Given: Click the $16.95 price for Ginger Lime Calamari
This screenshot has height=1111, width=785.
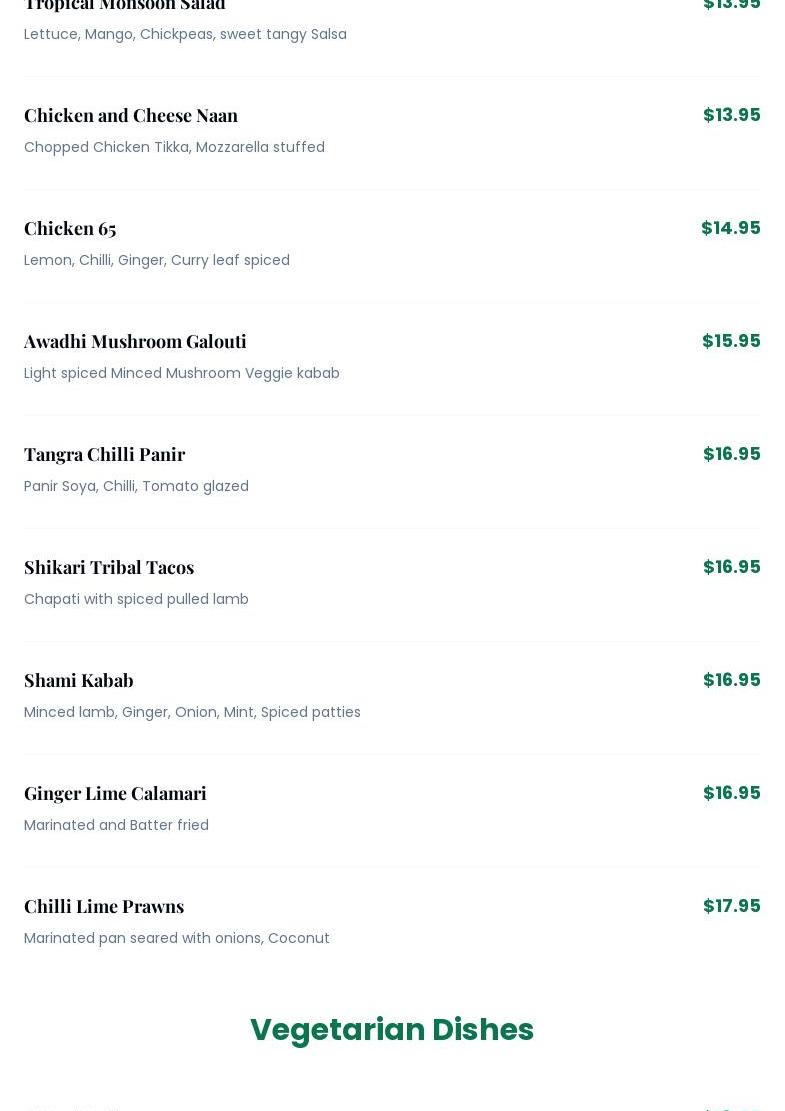Looking at the screenshot, I should [731, 793].
